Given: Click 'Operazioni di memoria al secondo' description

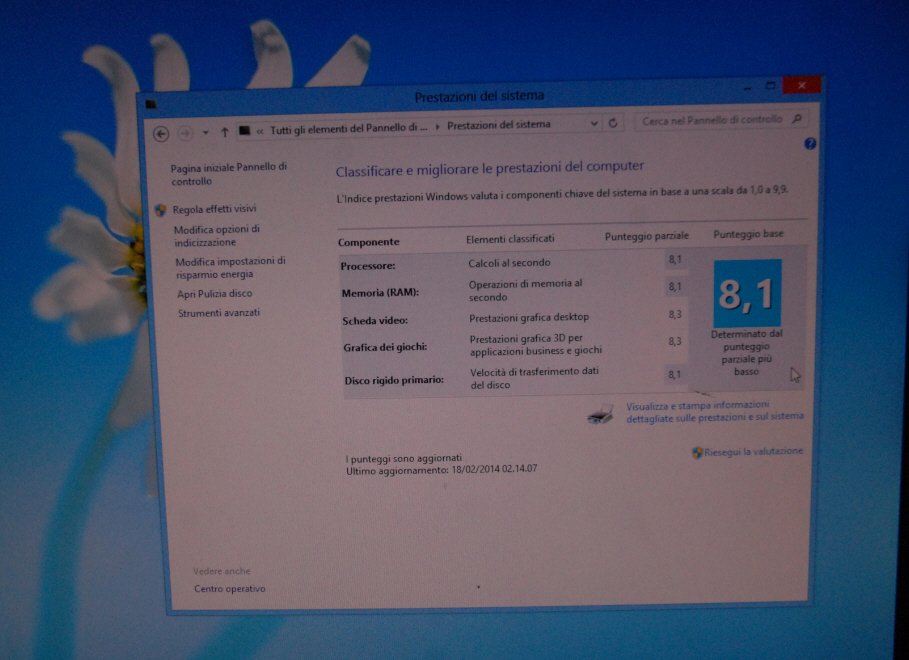Looking at the screenshot, I should (525, 290).
